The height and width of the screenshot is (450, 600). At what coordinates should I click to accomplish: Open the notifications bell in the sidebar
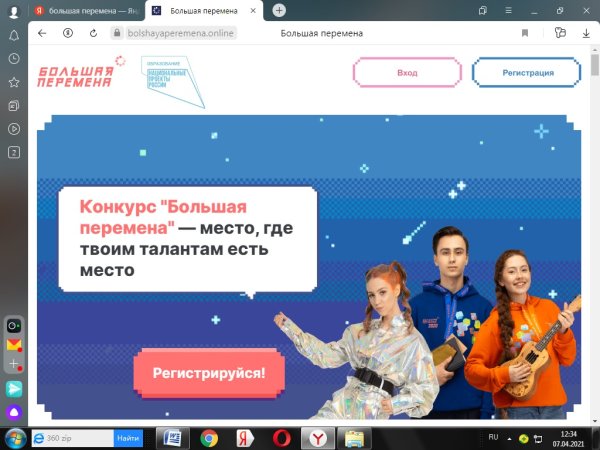[14, 34]
